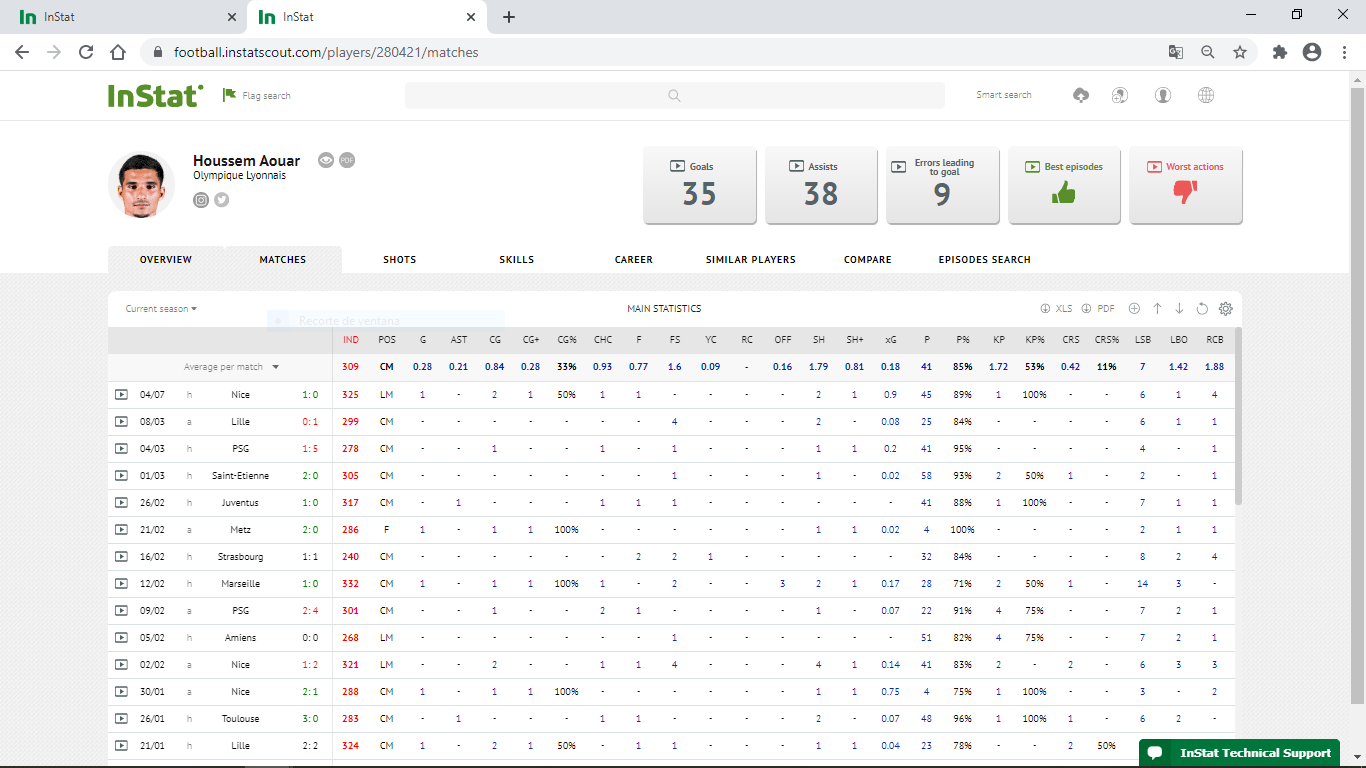The width and height of the screenshot is (1366, 768).
Task: Click the Flag search flag icon
Action: pyautogui.click(x=229, y=95)
